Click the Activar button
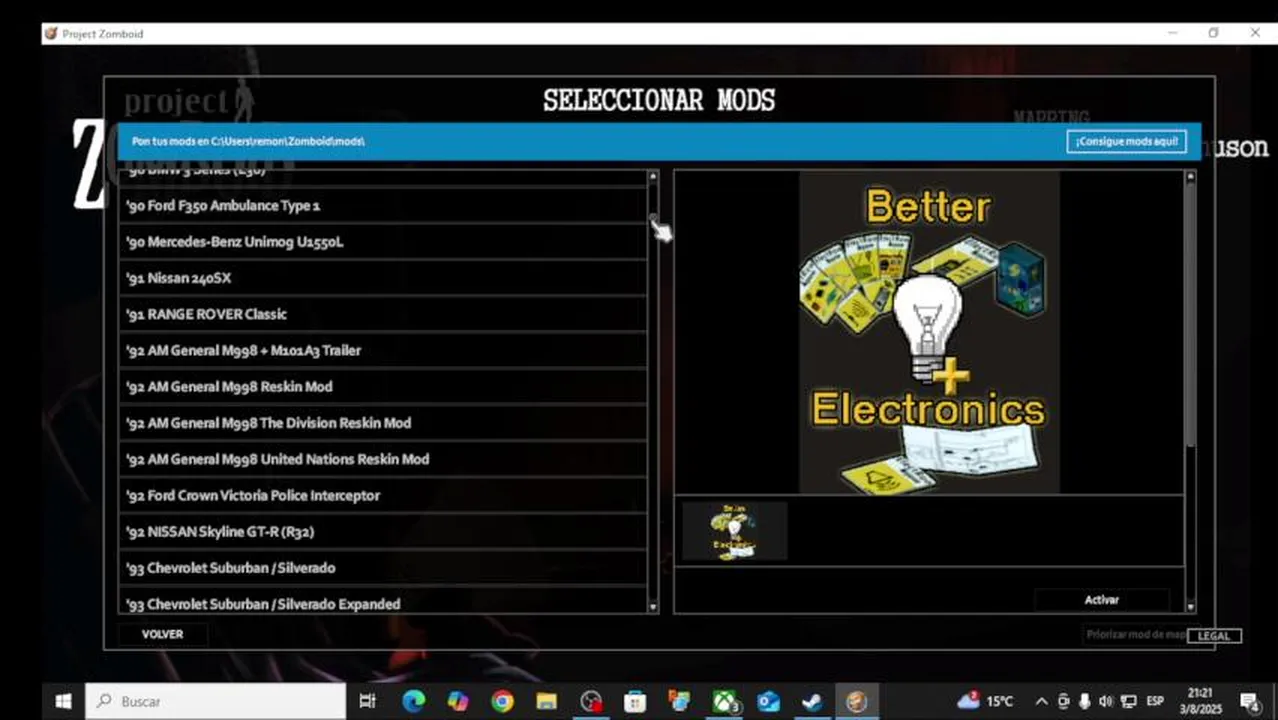The image size is (1278, 720). coord(1102,599)
